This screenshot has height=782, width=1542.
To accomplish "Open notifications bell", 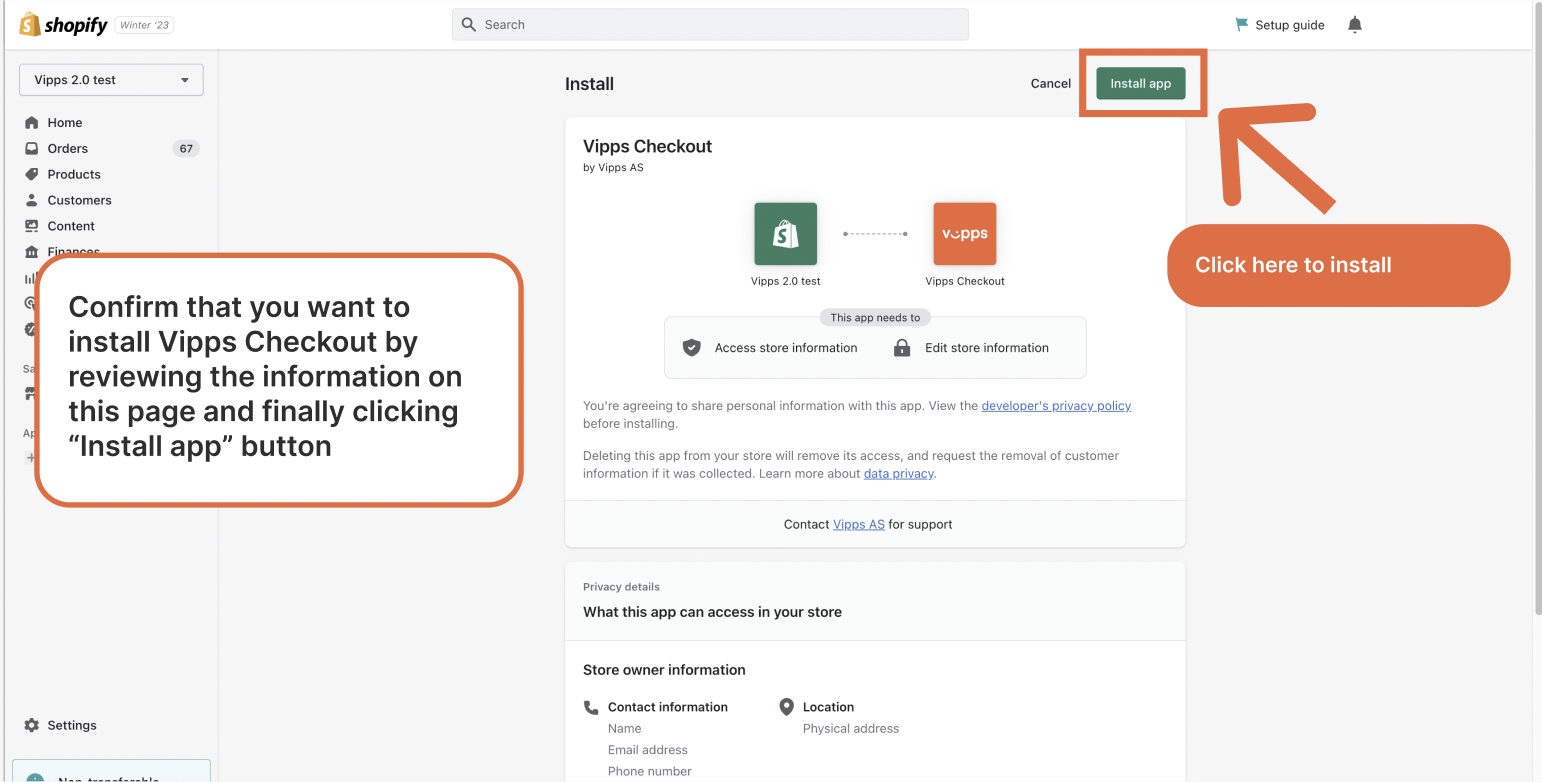I will (1355, 25).
